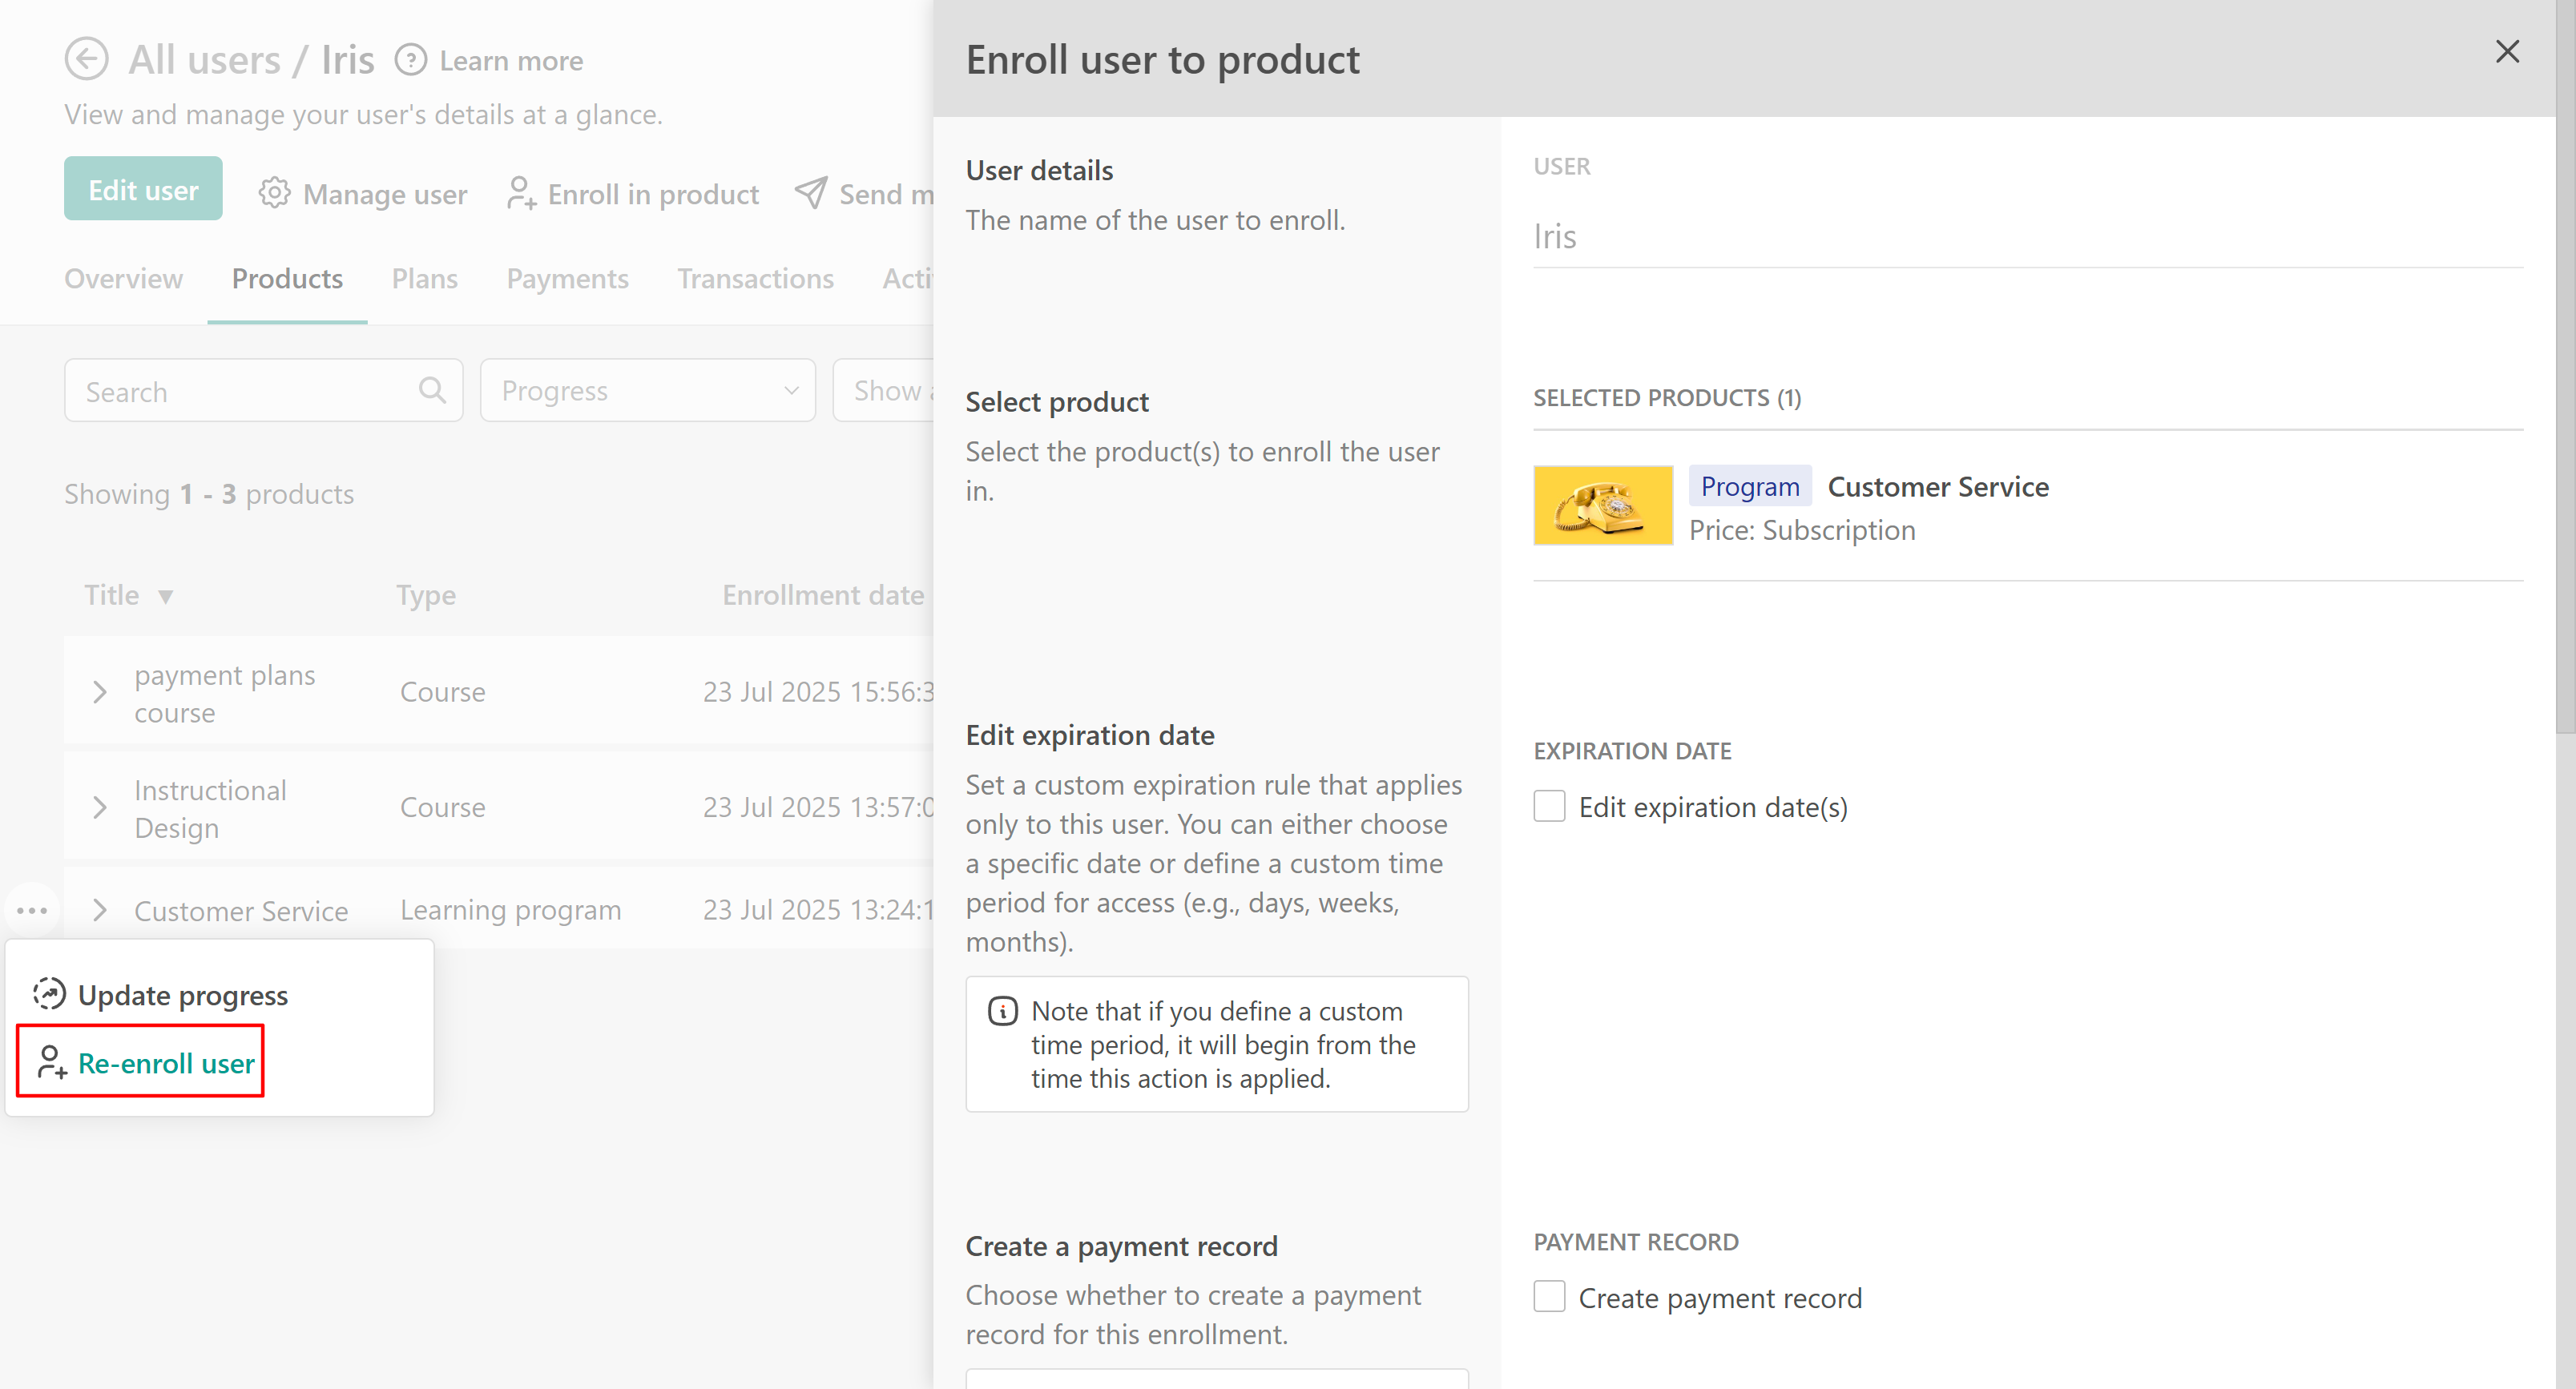The height and width of the screenshot is (1389, 2576).
Task: Click the search magnifier icon
Action: click(432, 390)
